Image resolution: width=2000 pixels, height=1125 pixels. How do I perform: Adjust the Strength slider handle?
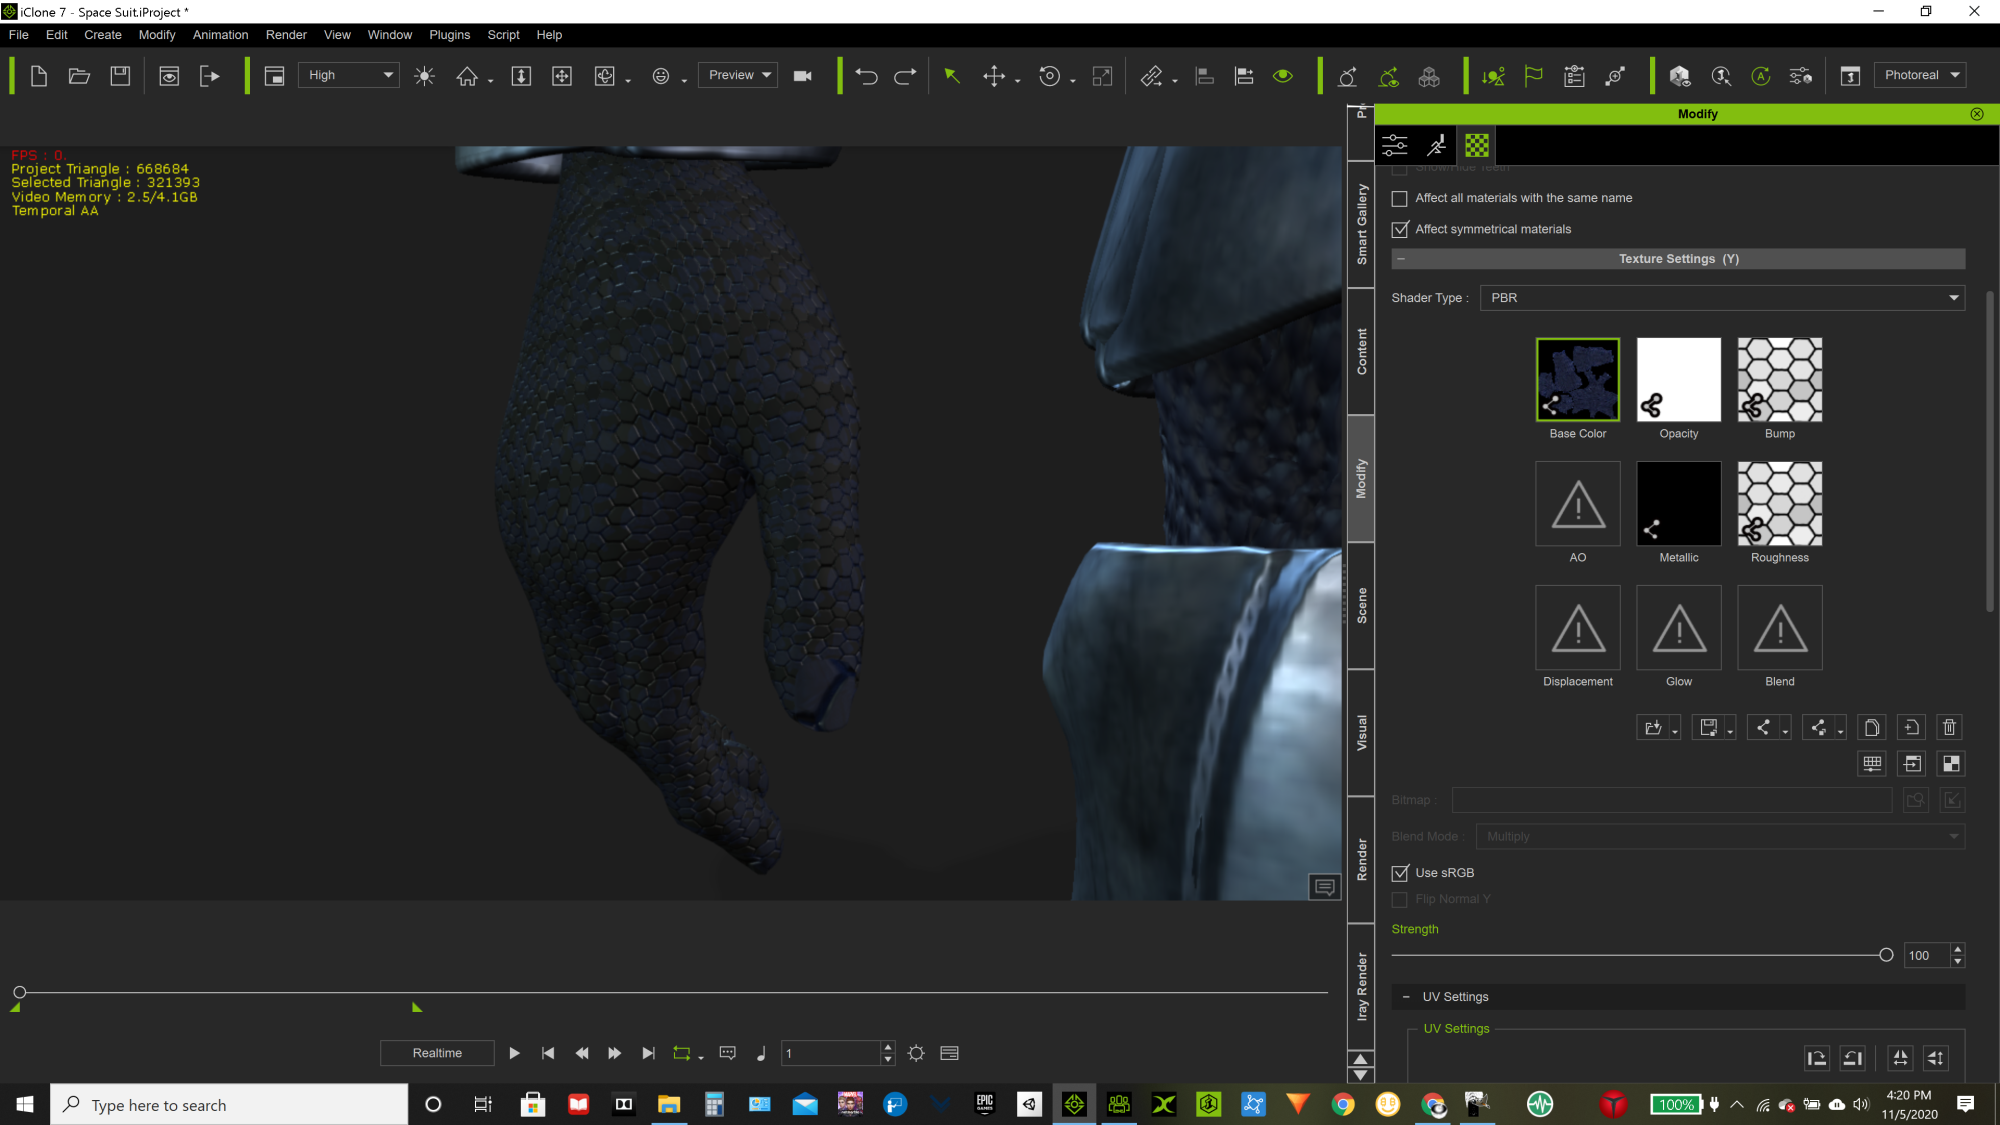[1886, 955]
